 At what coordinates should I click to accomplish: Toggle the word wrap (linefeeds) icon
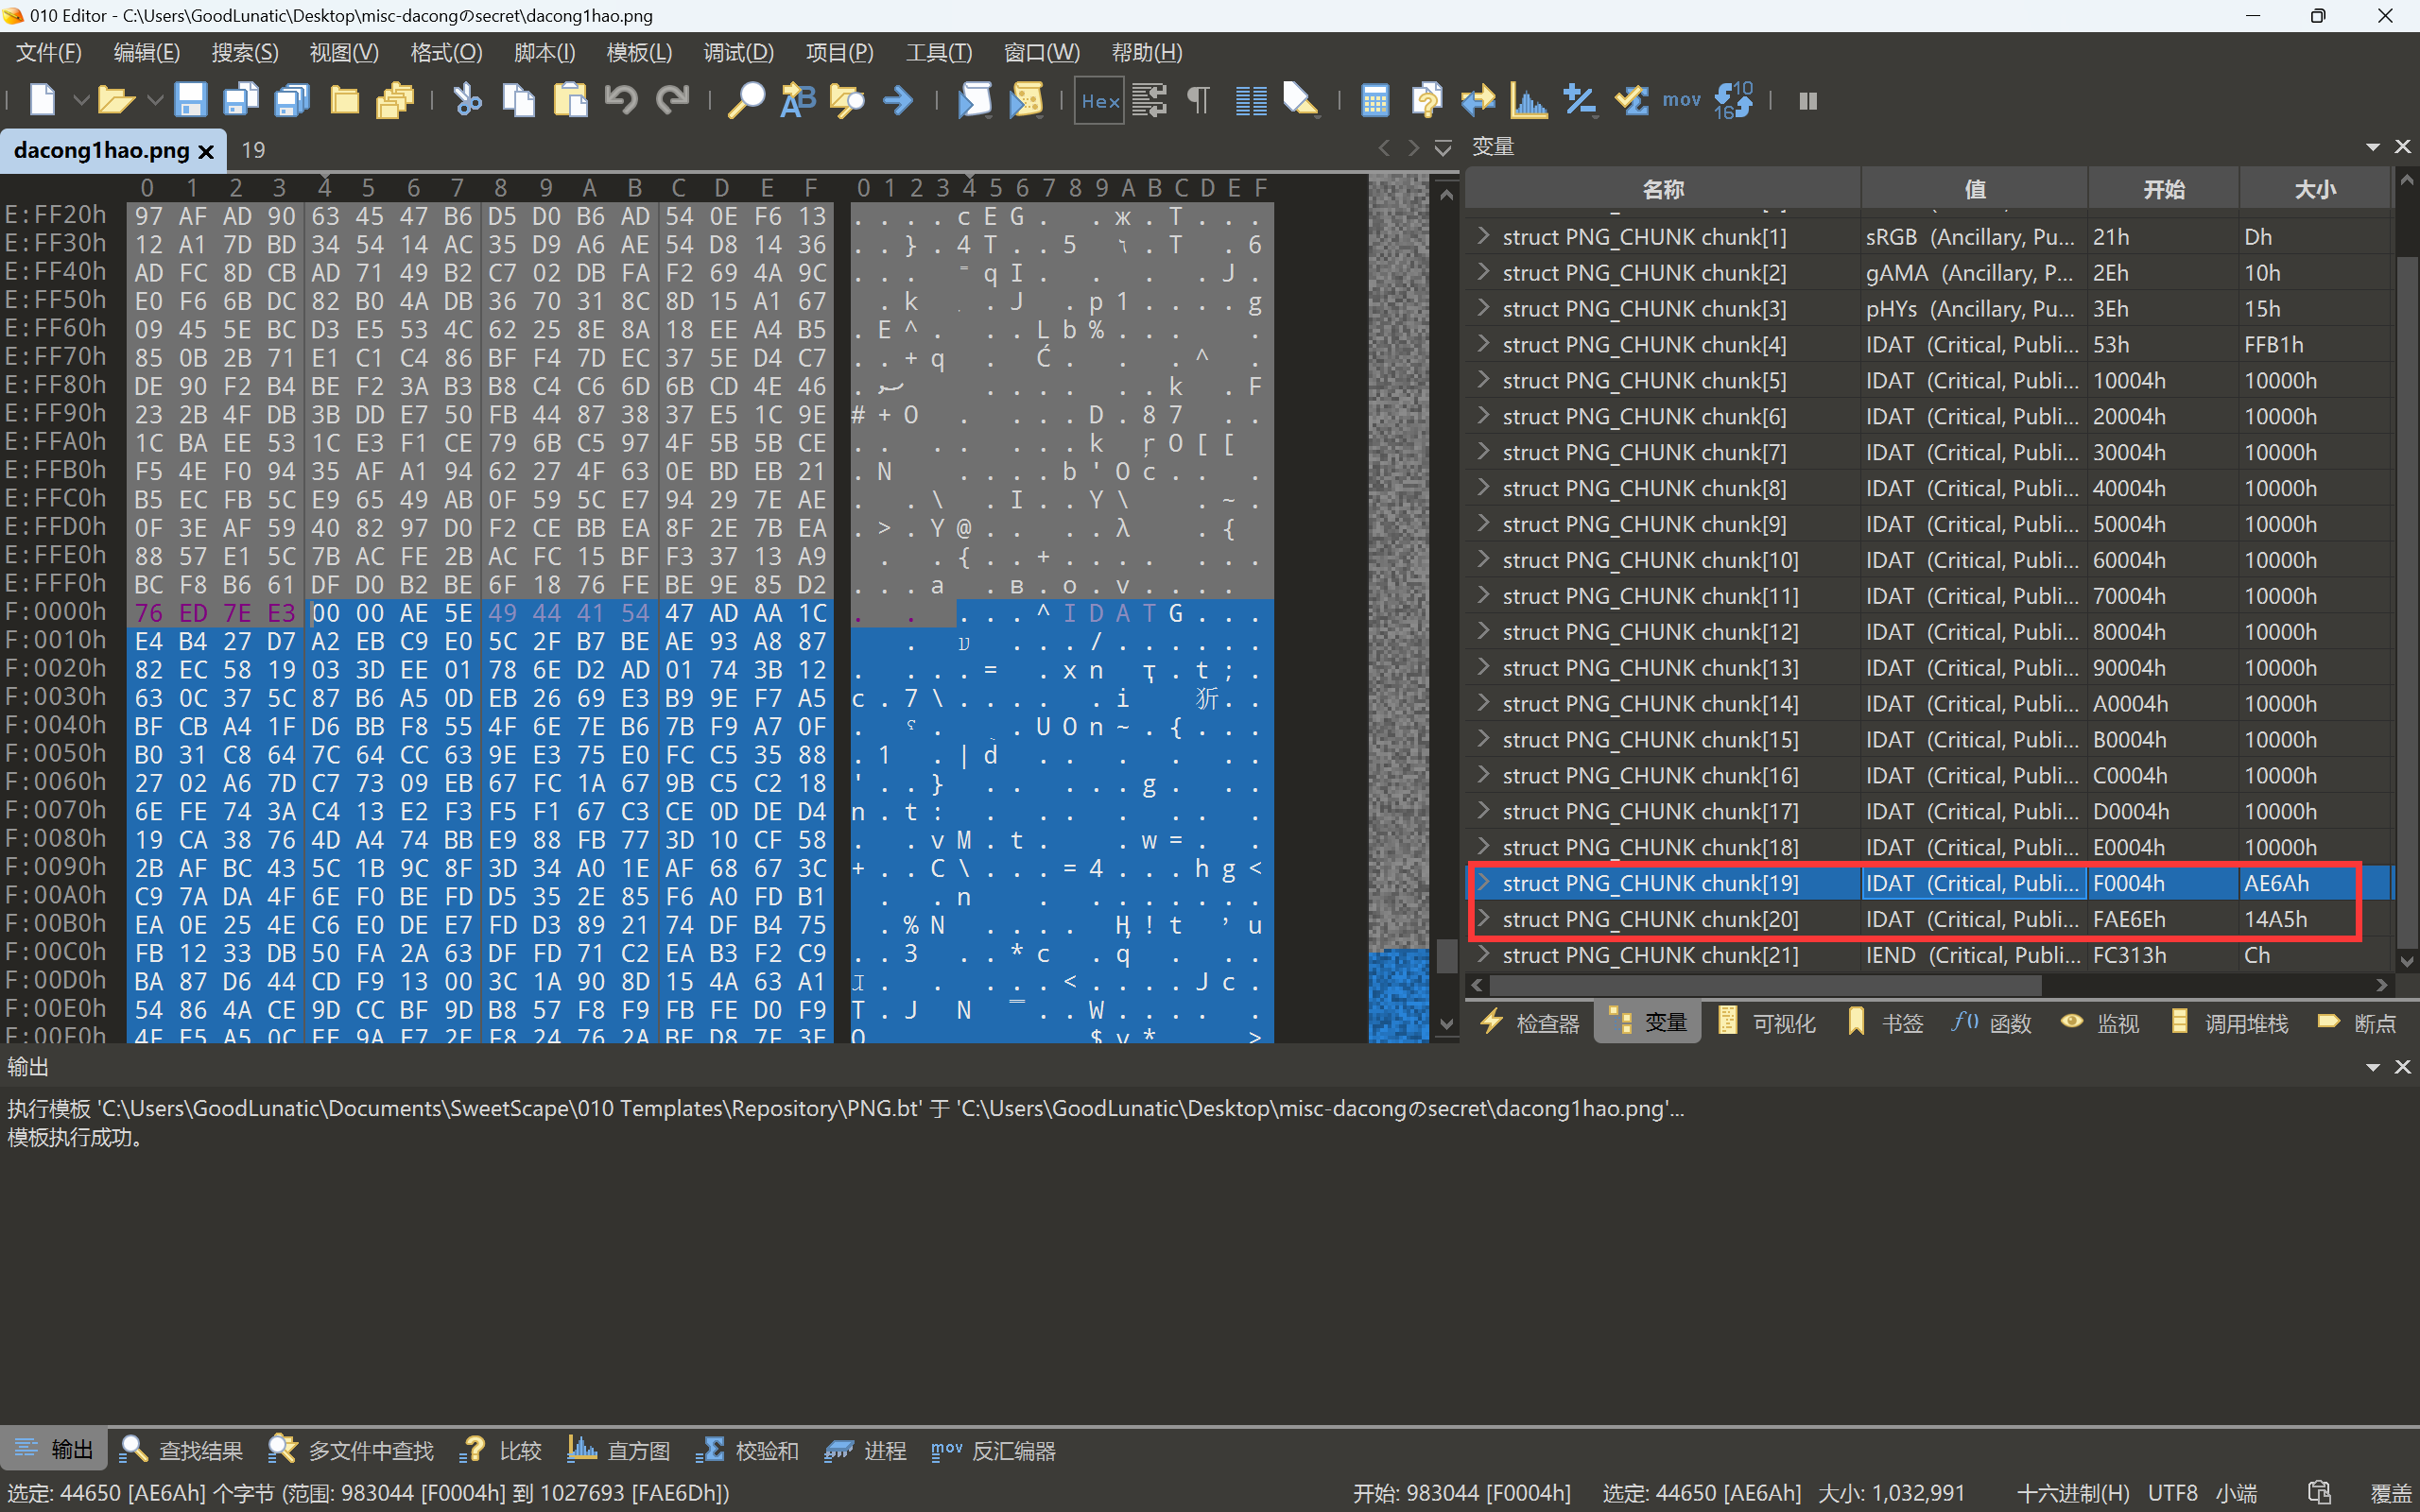coord(1149,100)
